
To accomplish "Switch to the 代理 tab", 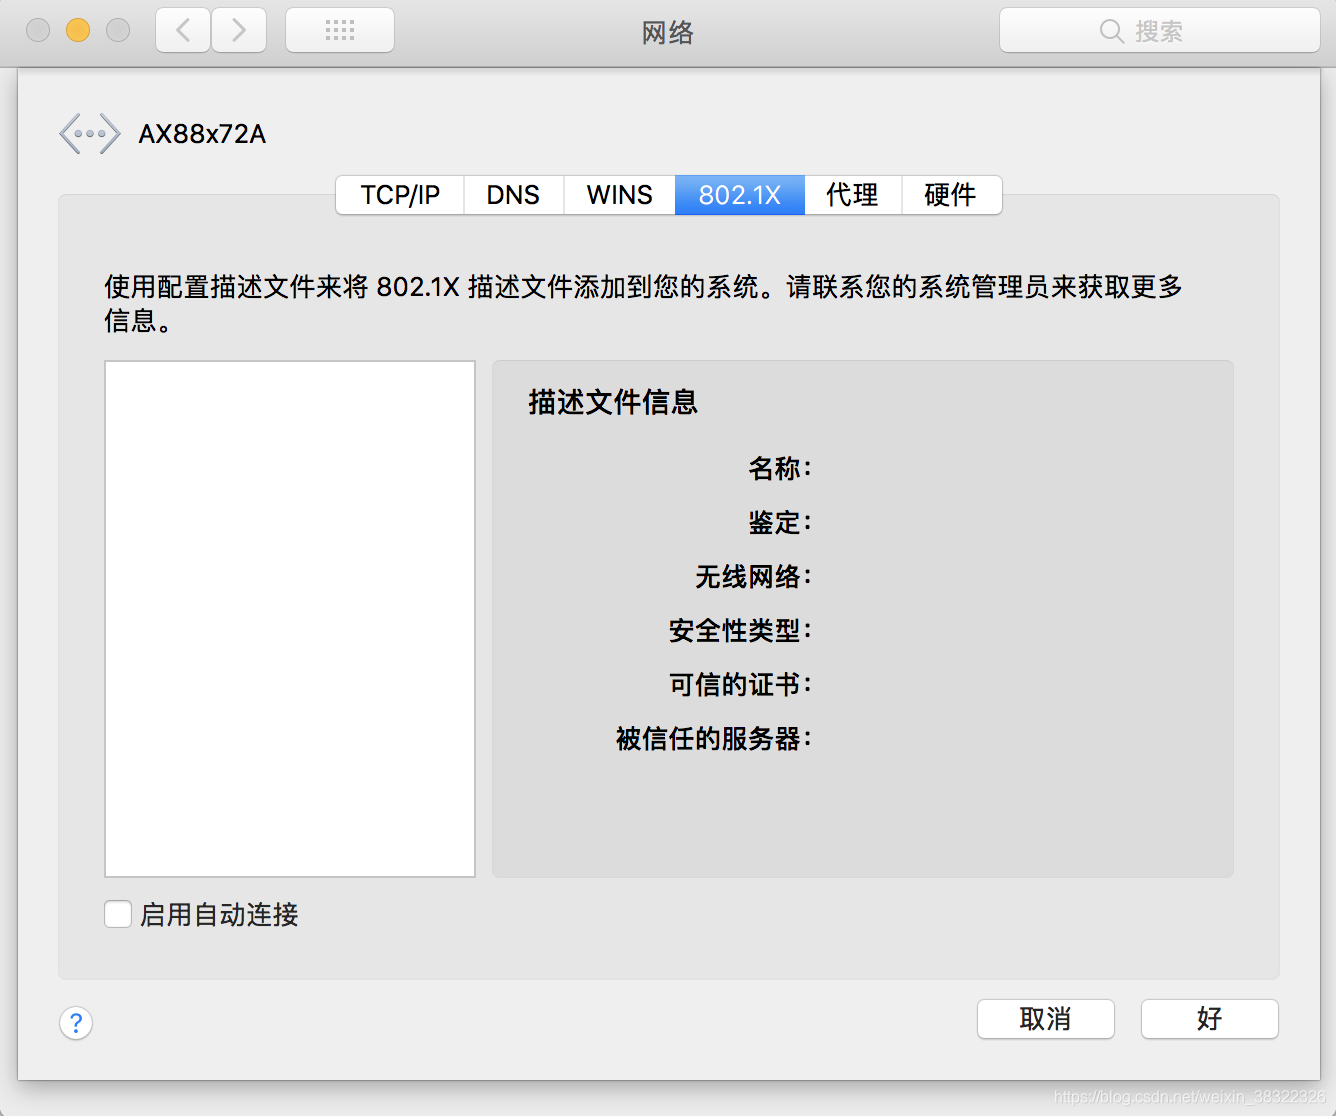I will click(x=853, y=195).
